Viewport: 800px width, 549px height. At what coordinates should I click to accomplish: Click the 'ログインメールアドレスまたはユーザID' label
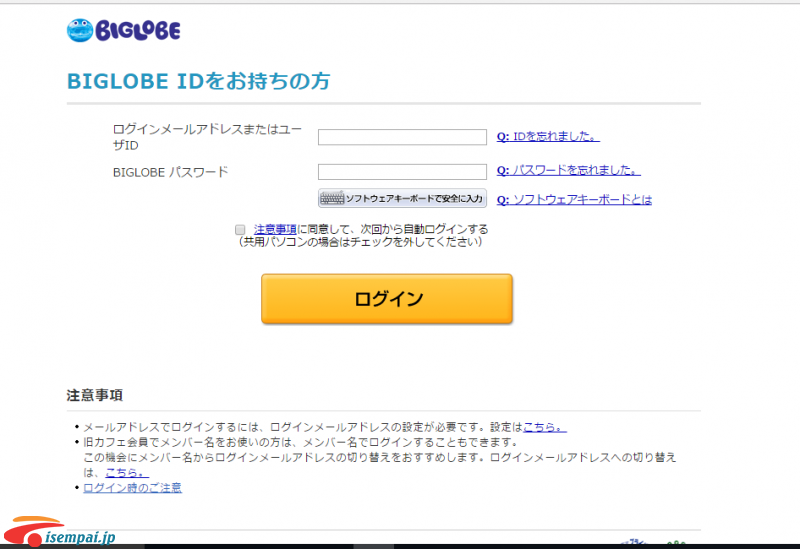pos(207,137)
